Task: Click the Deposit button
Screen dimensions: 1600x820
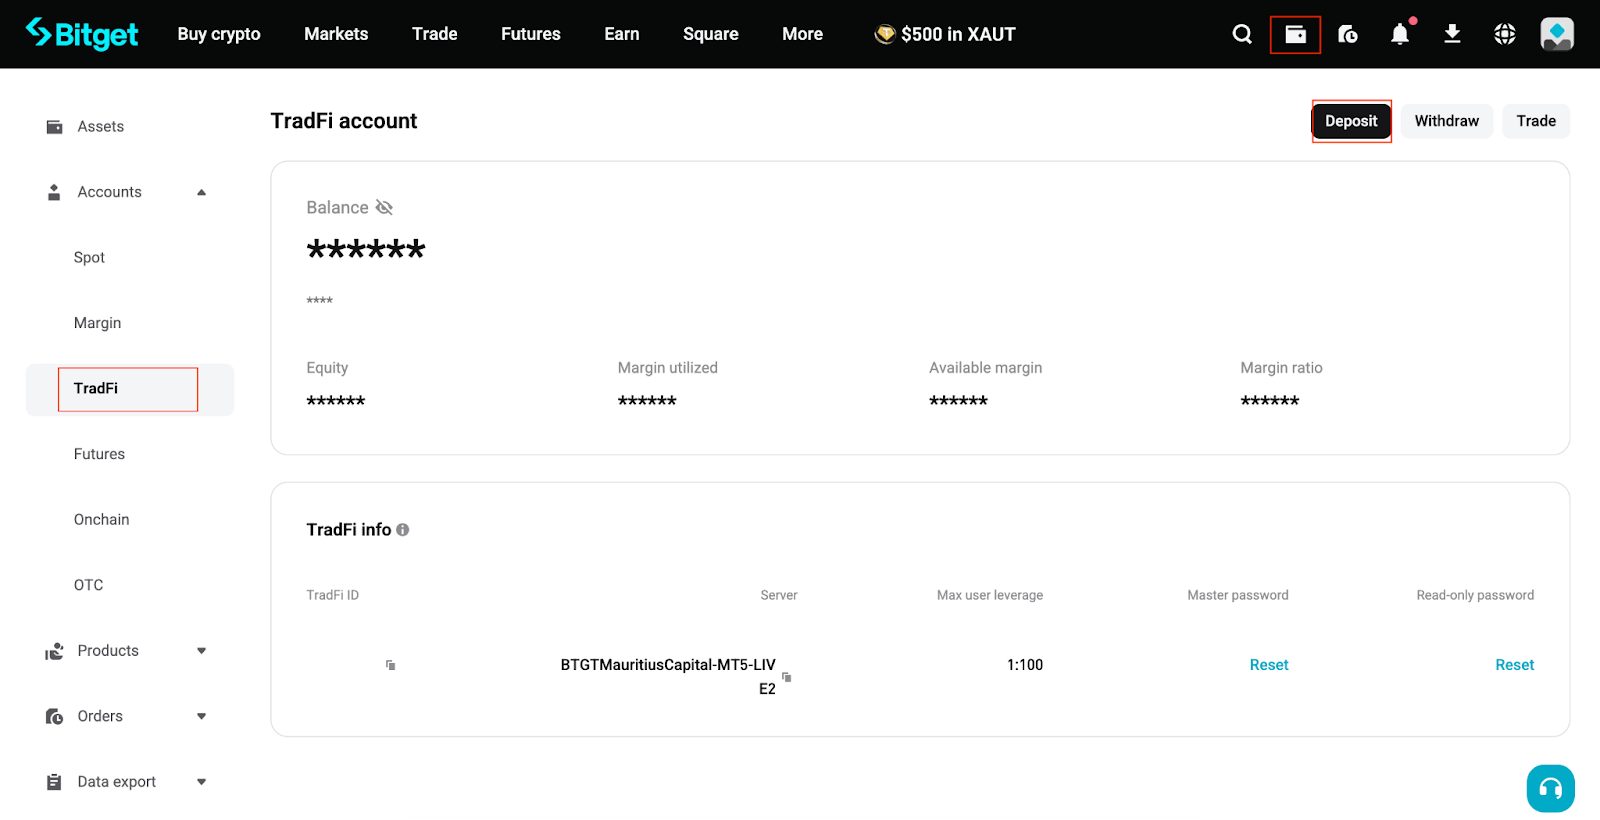Action: [x=1351, y=121]
